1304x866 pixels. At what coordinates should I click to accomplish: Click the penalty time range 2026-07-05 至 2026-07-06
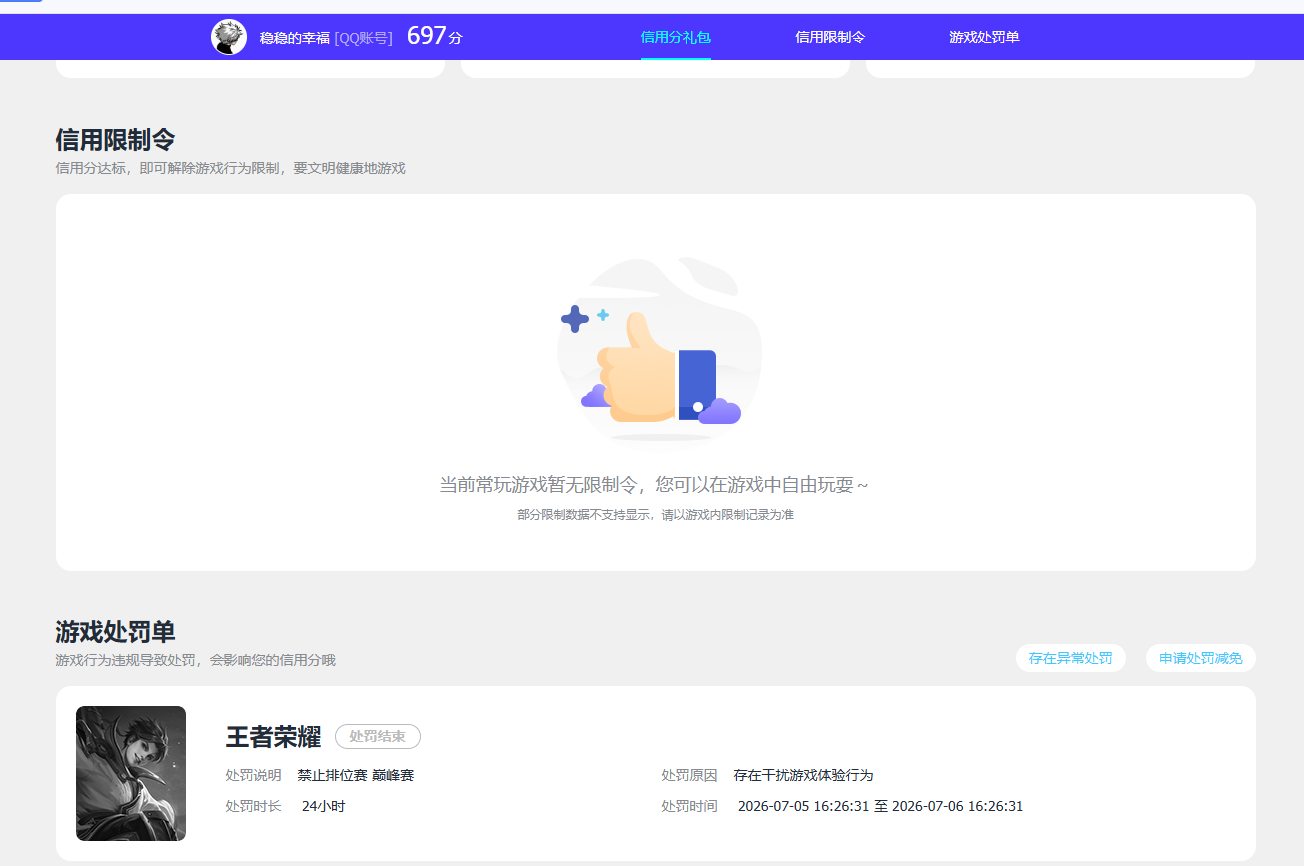[881, 806]
